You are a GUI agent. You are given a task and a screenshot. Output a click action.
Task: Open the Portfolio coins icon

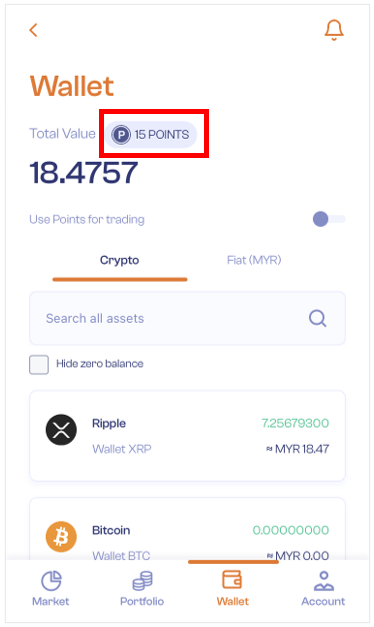pyautogui.click(x=142, y=581)
